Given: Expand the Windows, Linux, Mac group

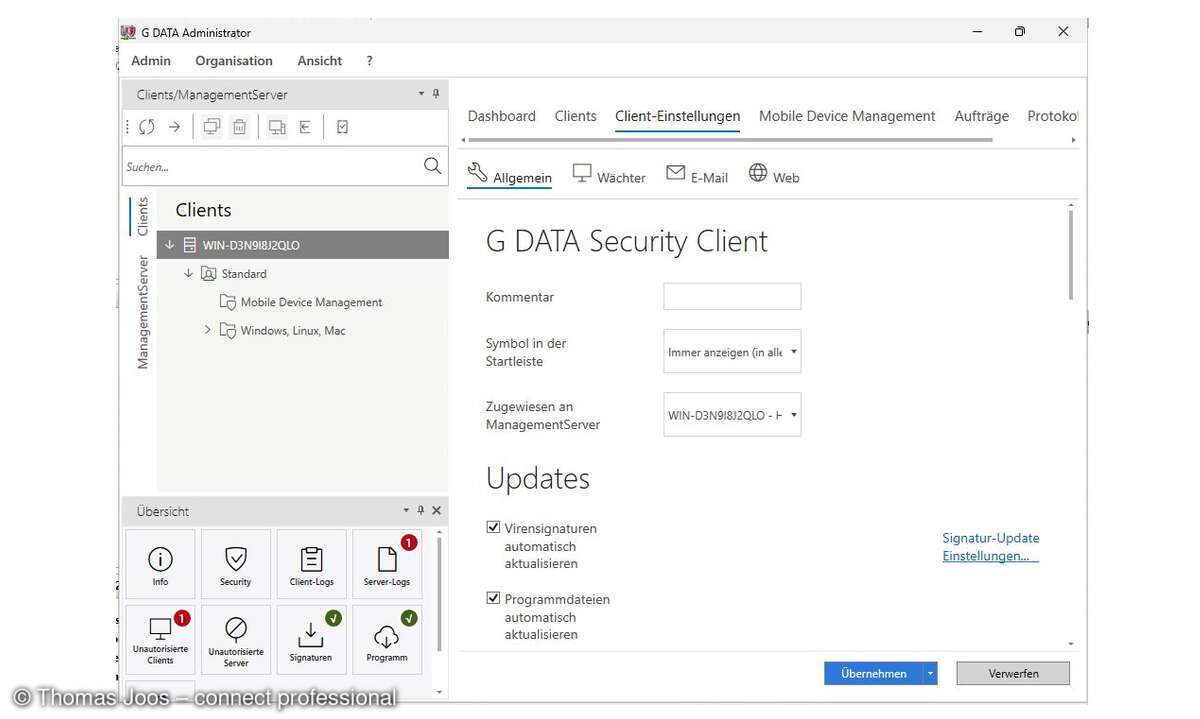Looking at the screenshot, I should click(207, 330).
